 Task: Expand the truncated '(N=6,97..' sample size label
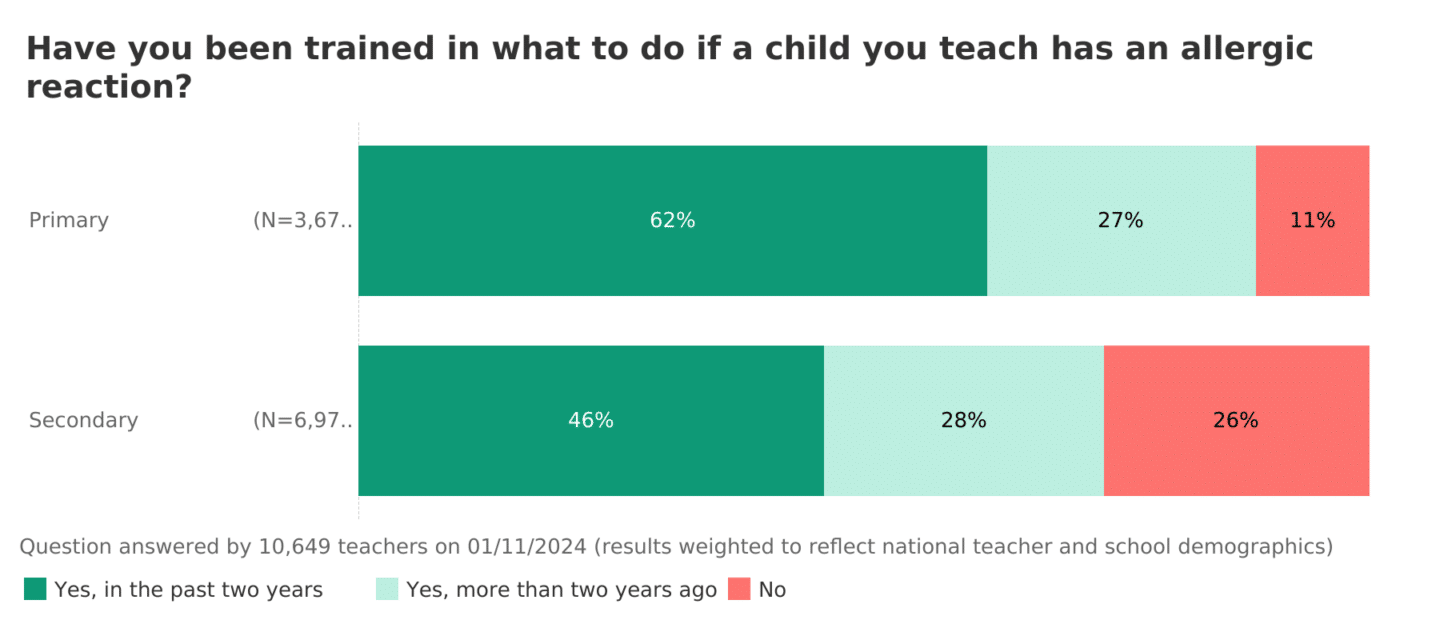click(x=302, y=420)
